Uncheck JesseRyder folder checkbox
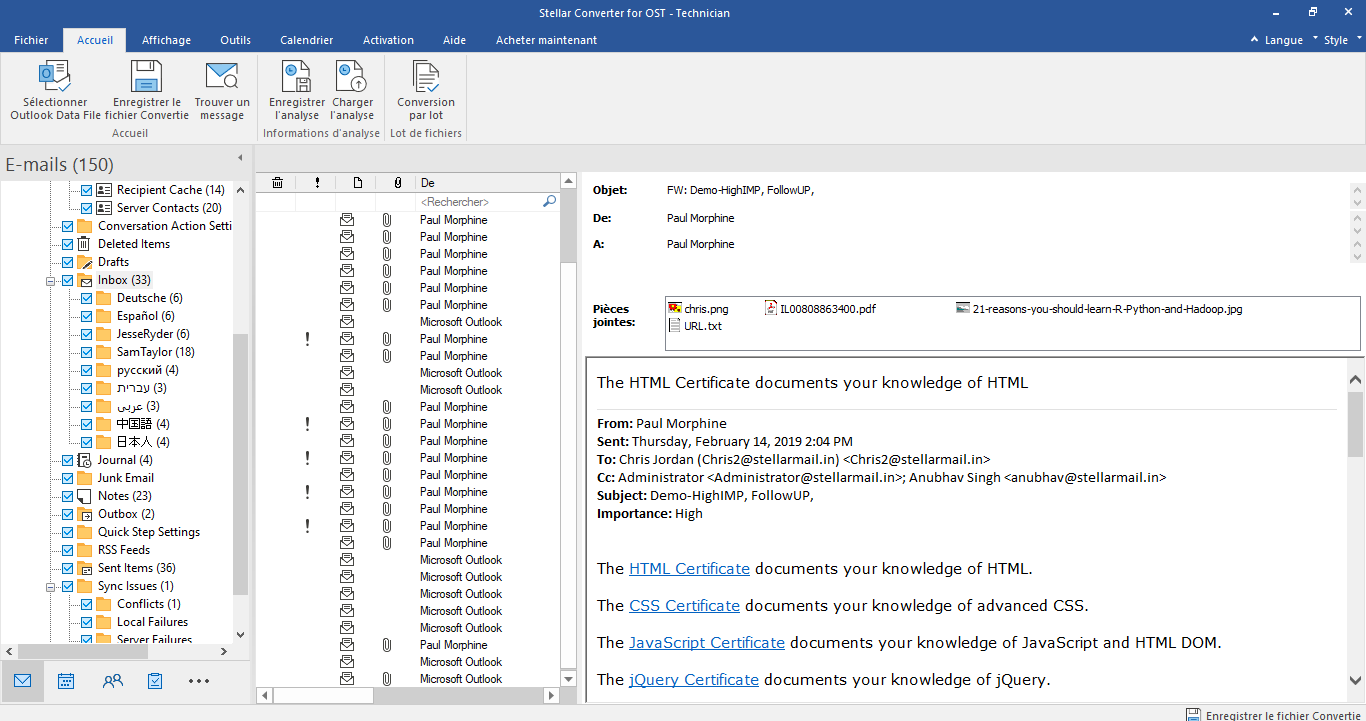This screenshot has width=1366, height=721. click(86, 334)
